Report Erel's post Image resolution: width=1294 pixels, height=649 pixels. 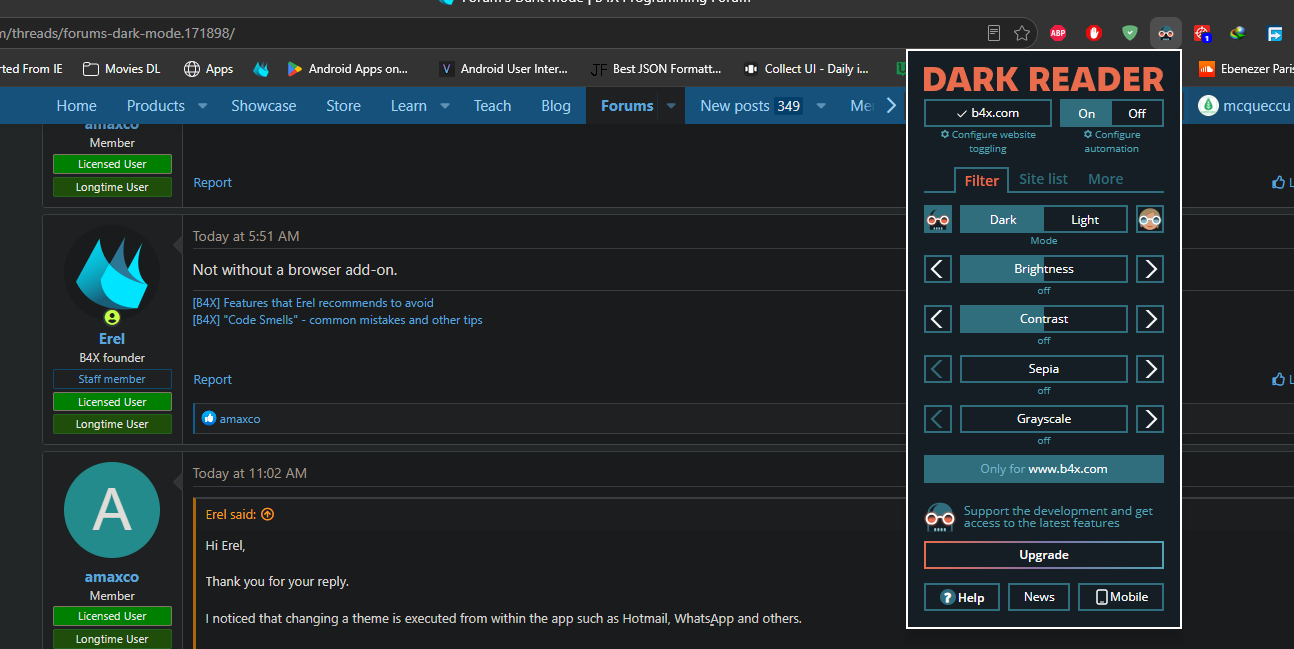(212, 380)
